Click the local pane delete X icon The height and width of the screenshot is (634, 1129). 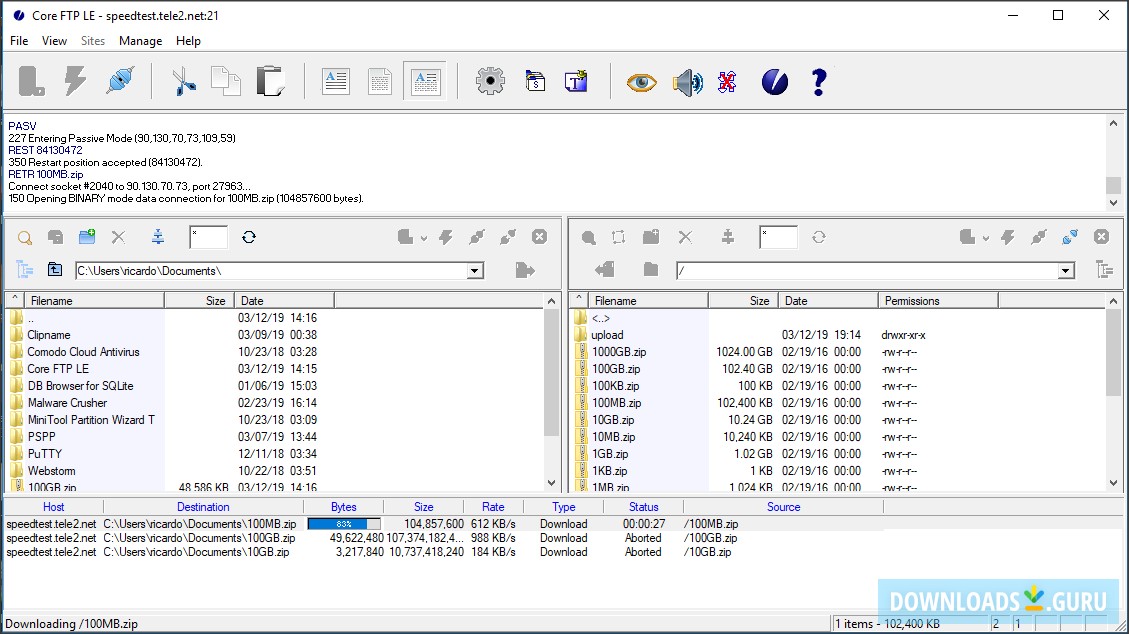[118, 237]
